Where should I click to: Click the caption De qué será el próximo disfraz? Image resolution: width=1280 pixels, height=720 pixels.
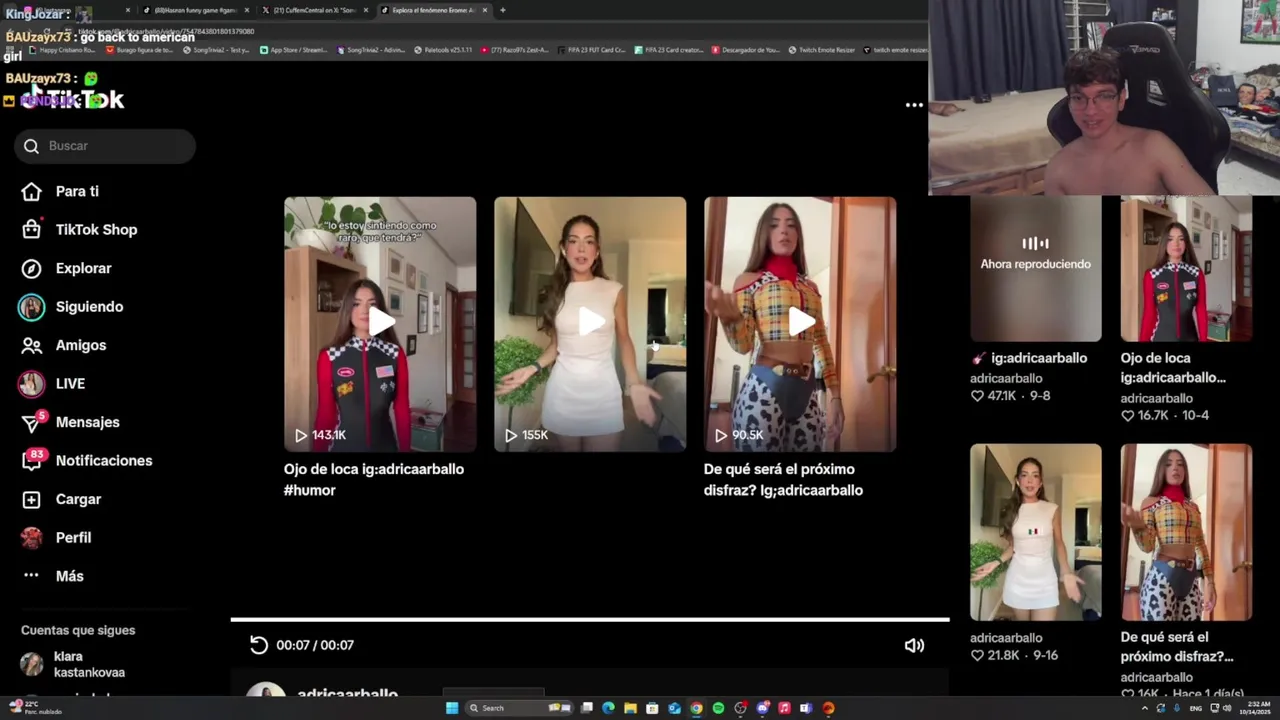tap(783, 479)
